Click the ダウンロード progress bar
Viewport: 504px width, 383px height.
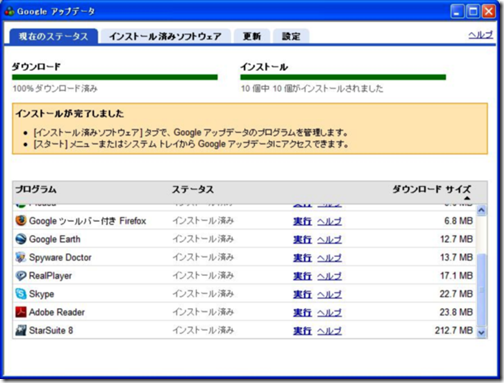coord(115,77)
